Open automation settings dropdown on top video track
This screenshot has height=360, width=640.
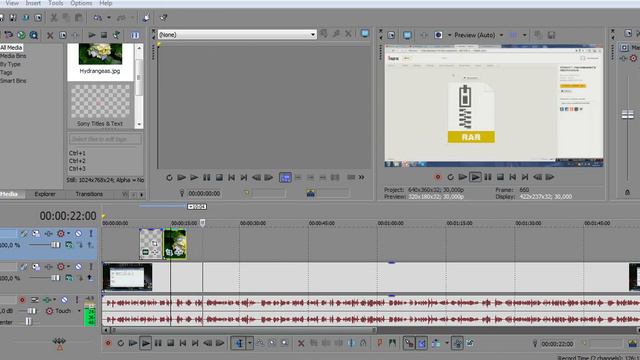[x=68, y=233]
